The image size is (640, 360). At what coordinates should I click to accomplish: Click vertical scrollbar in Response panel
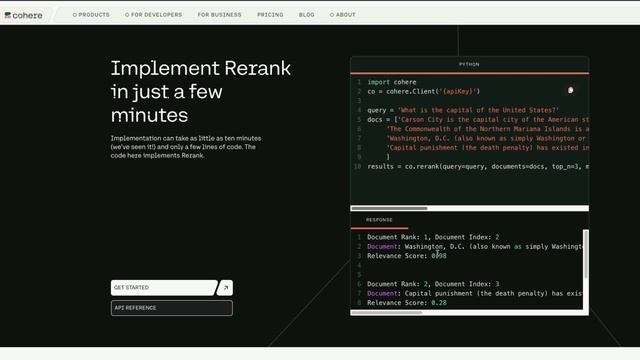(586, 254)
